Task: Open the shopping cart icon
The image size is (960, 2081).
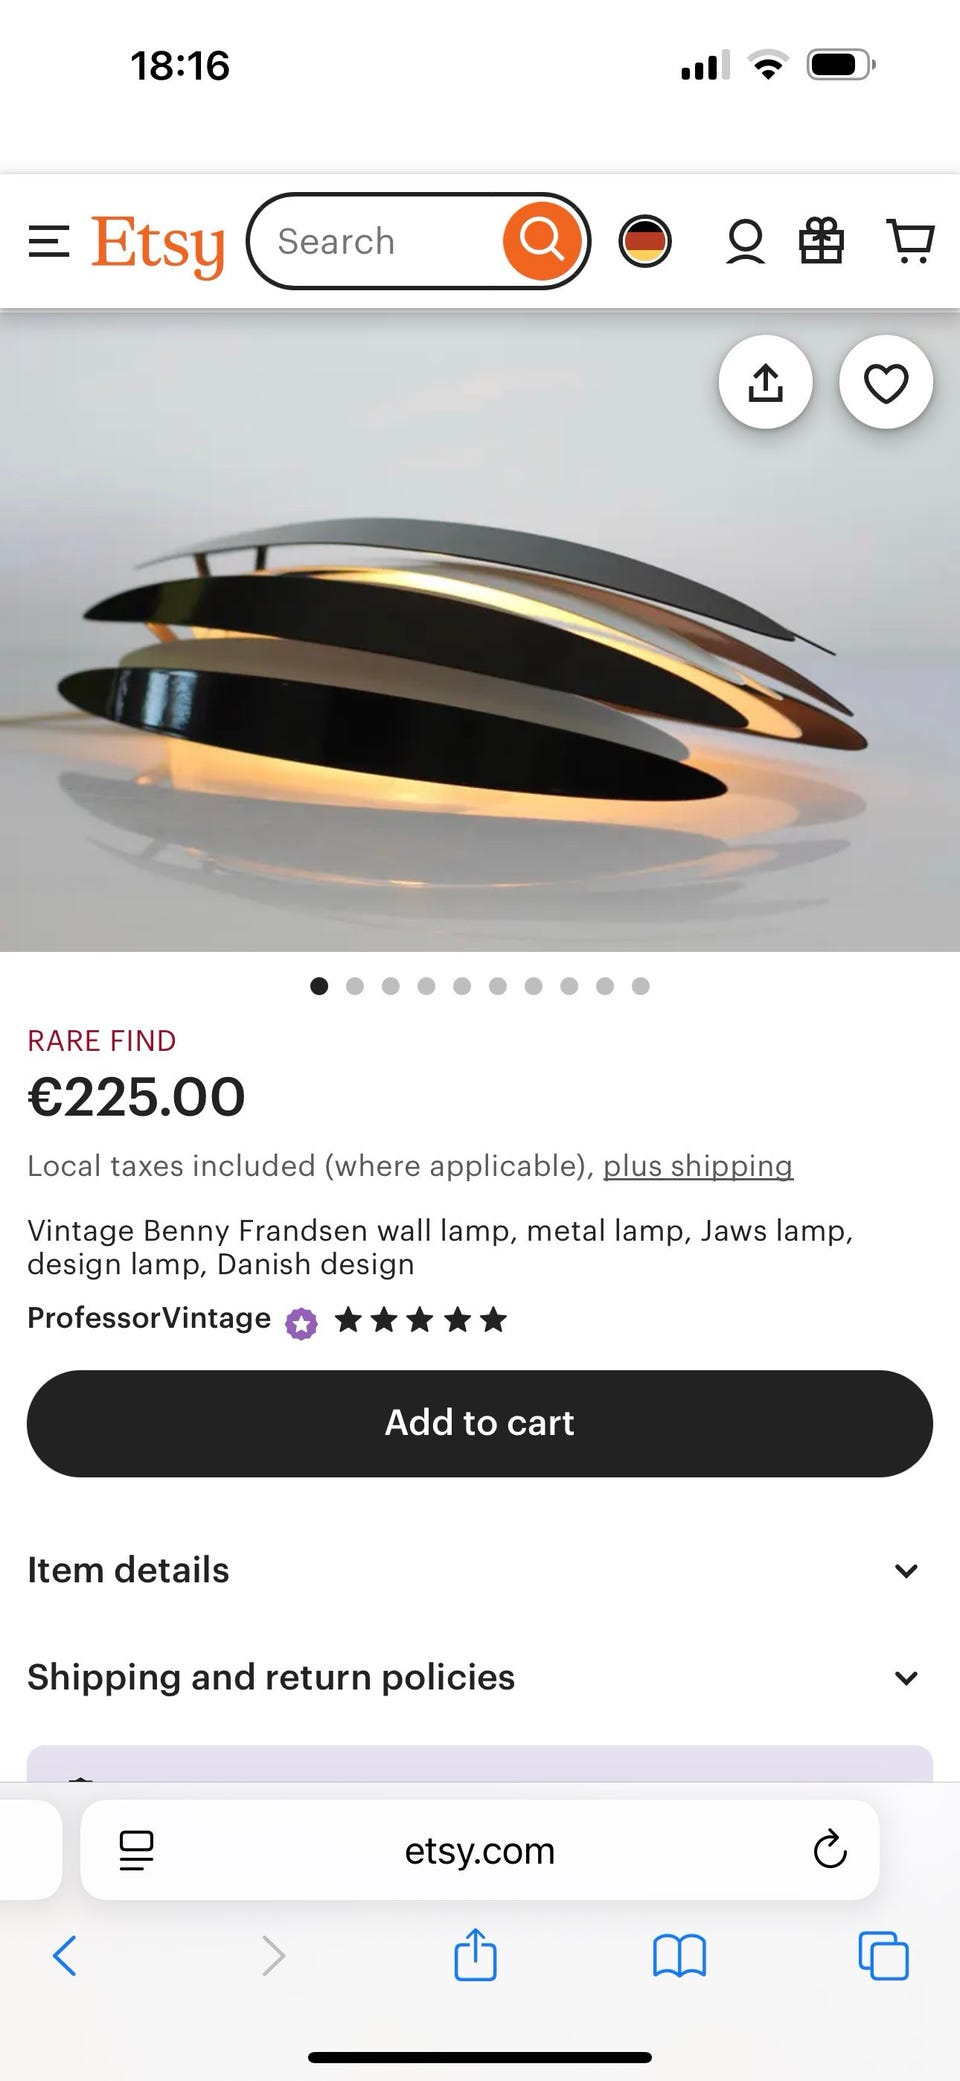Action: 910,242
